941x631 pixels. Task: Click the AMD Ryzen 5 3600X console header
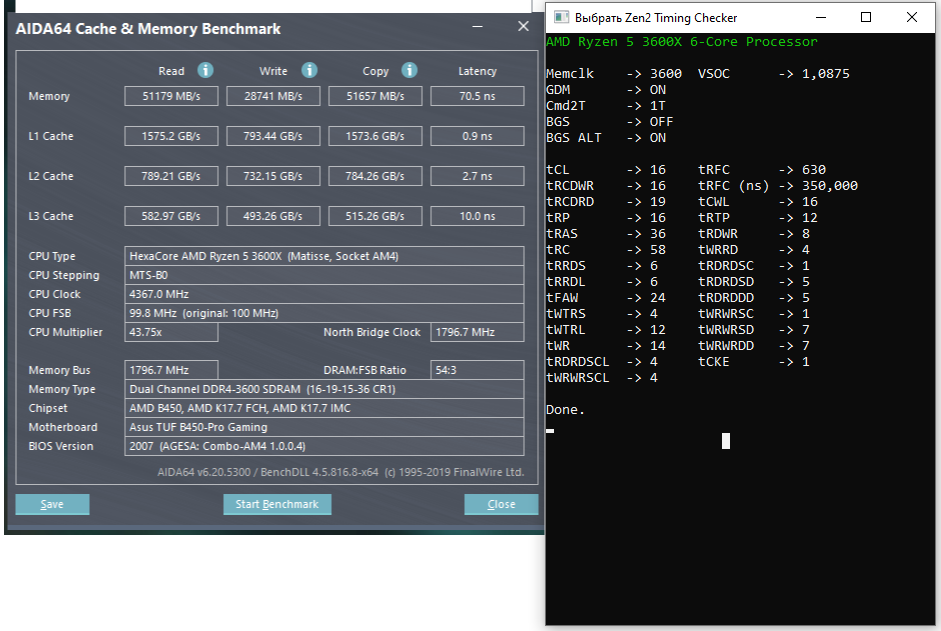(x=682, y=41)
